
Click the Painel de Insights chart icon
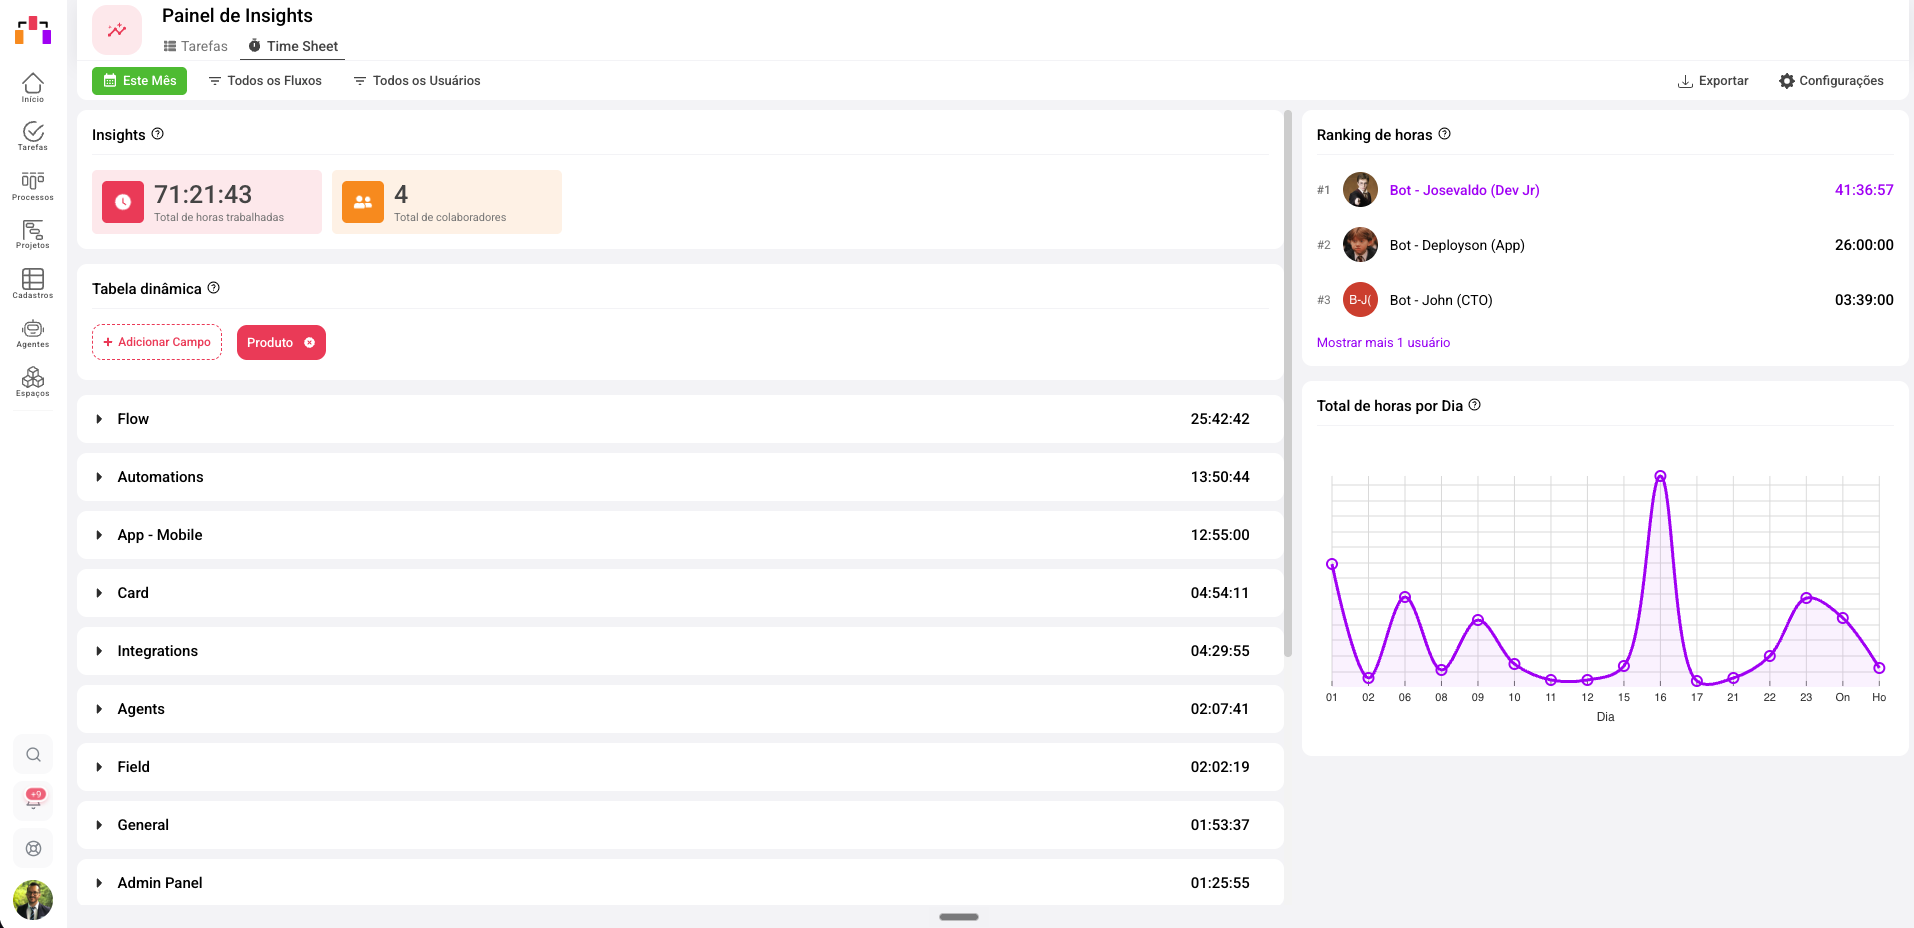tap(117, 30)
